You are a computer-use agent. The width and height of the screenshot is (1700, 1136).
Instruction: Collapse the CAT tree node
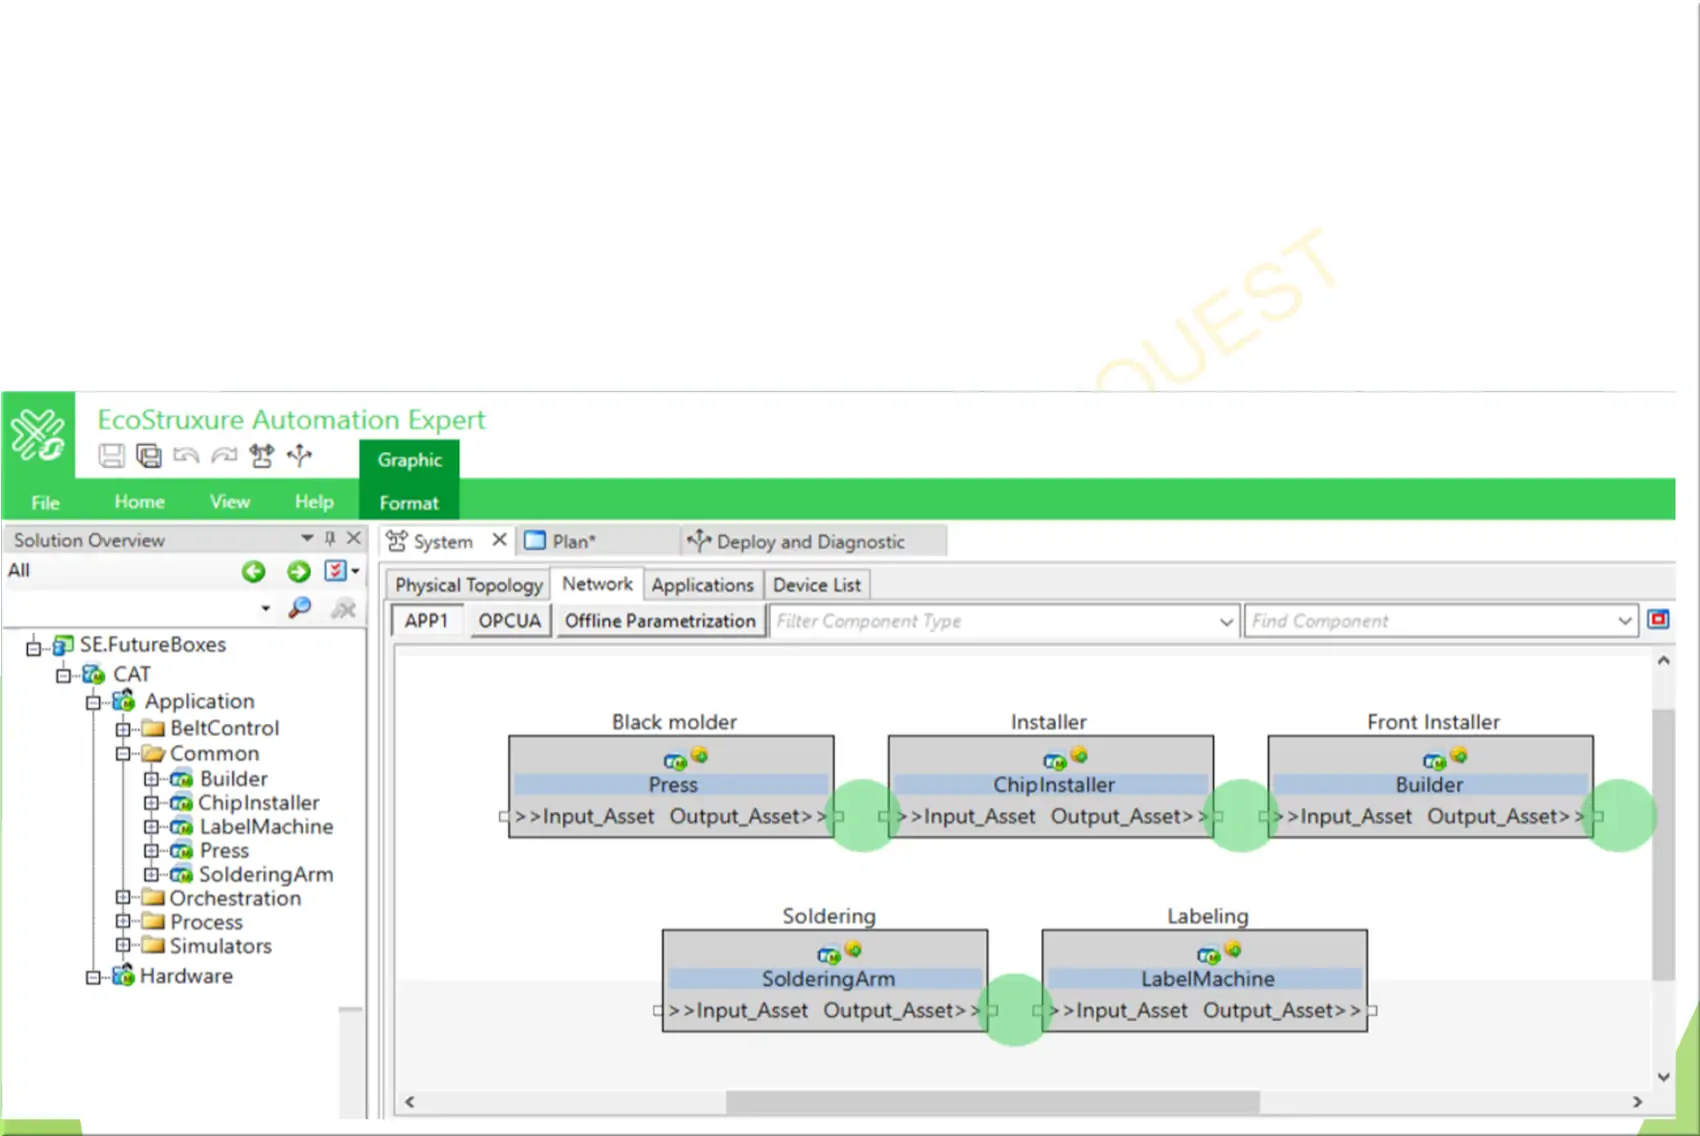point(63,675)
